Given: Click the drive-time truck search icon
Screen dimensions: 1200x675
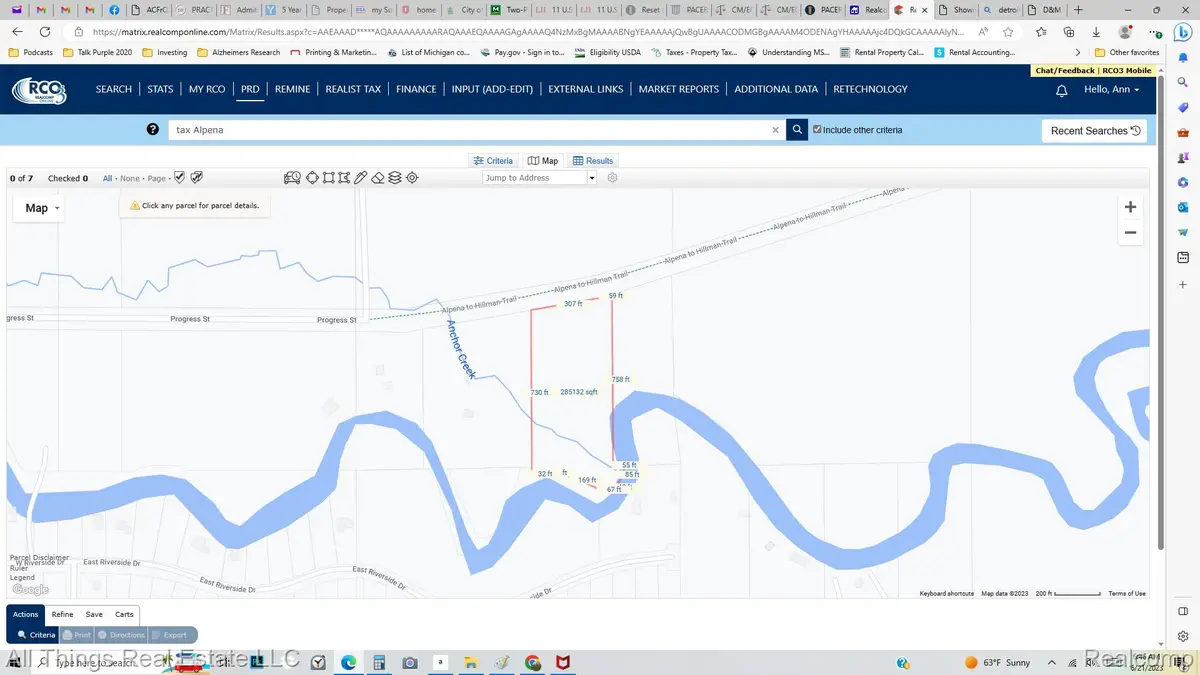Looking at the screenshot, I should (x=292, y=178).
